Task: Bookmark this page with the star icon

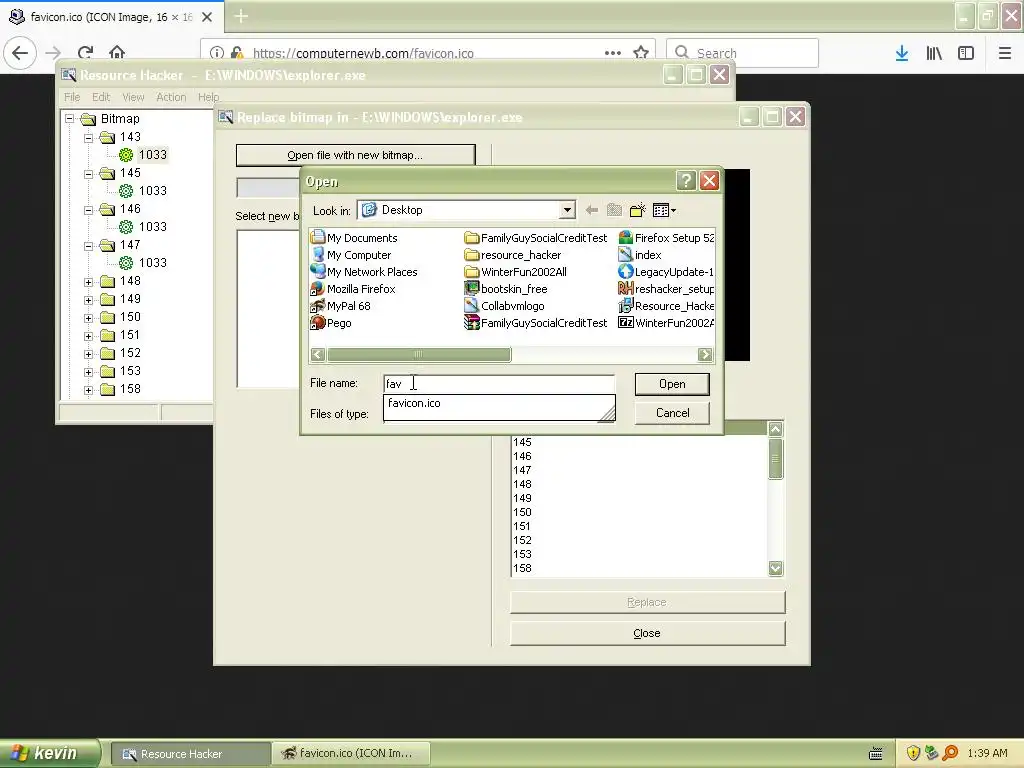Action: 641,53
